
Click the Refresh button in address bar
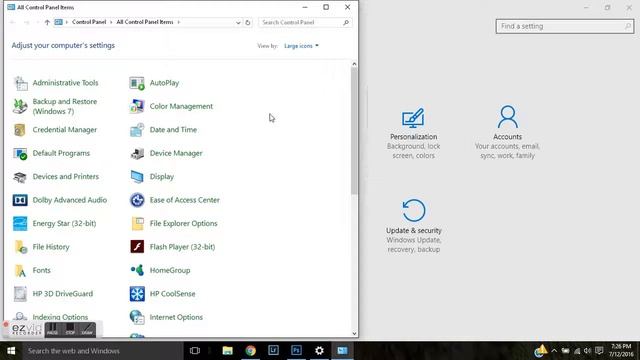(x=247, y=22)
